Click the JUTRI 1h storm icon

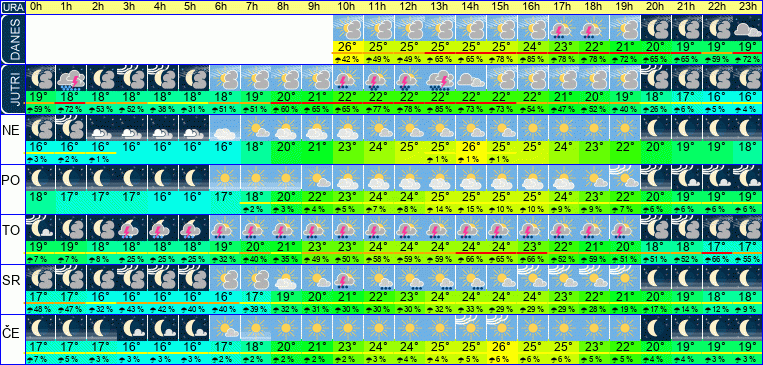click(x=71, y=78)
